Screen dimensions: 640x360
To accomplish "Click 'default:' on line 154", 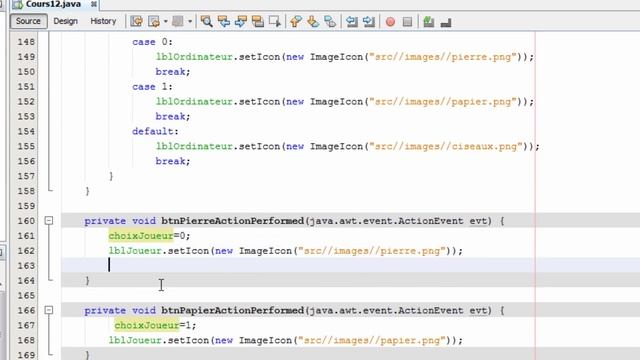I will (x=155, y=131).
